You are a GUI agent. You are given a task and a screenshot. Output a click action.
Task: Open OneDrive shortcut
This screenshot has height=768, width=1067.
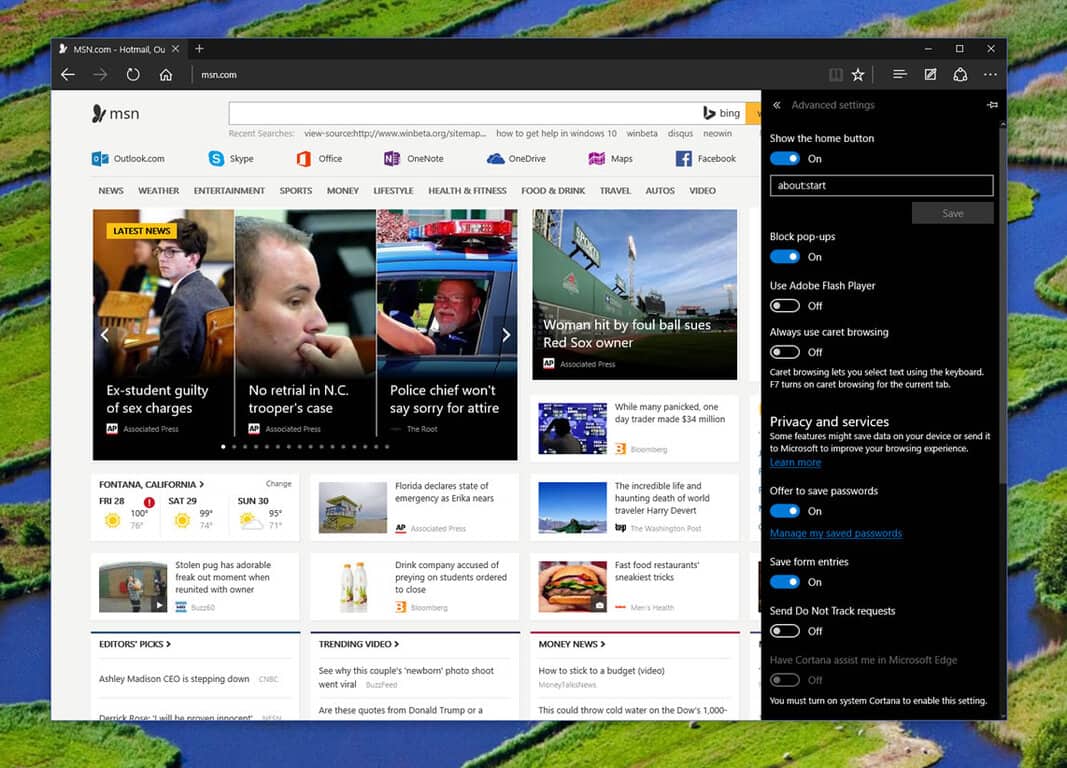pyautogui.click(x=516, y=158)
